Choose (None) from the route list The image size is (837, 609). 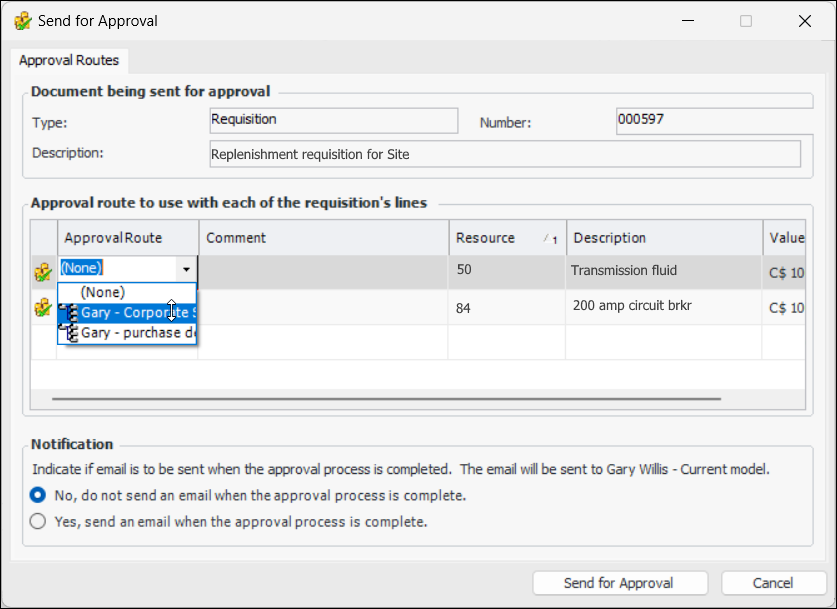click(x=103, y=292)
